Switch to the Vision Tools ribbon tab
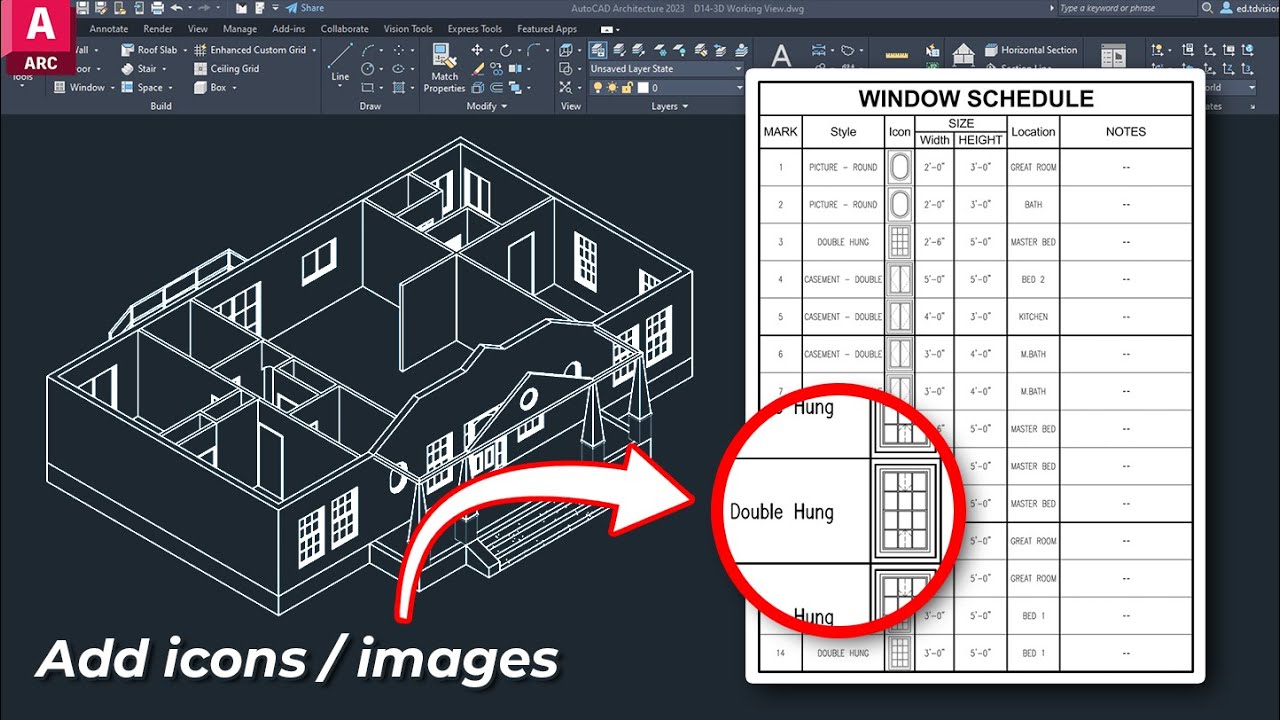Viewport: 1280px width, 720px height. 408,29
